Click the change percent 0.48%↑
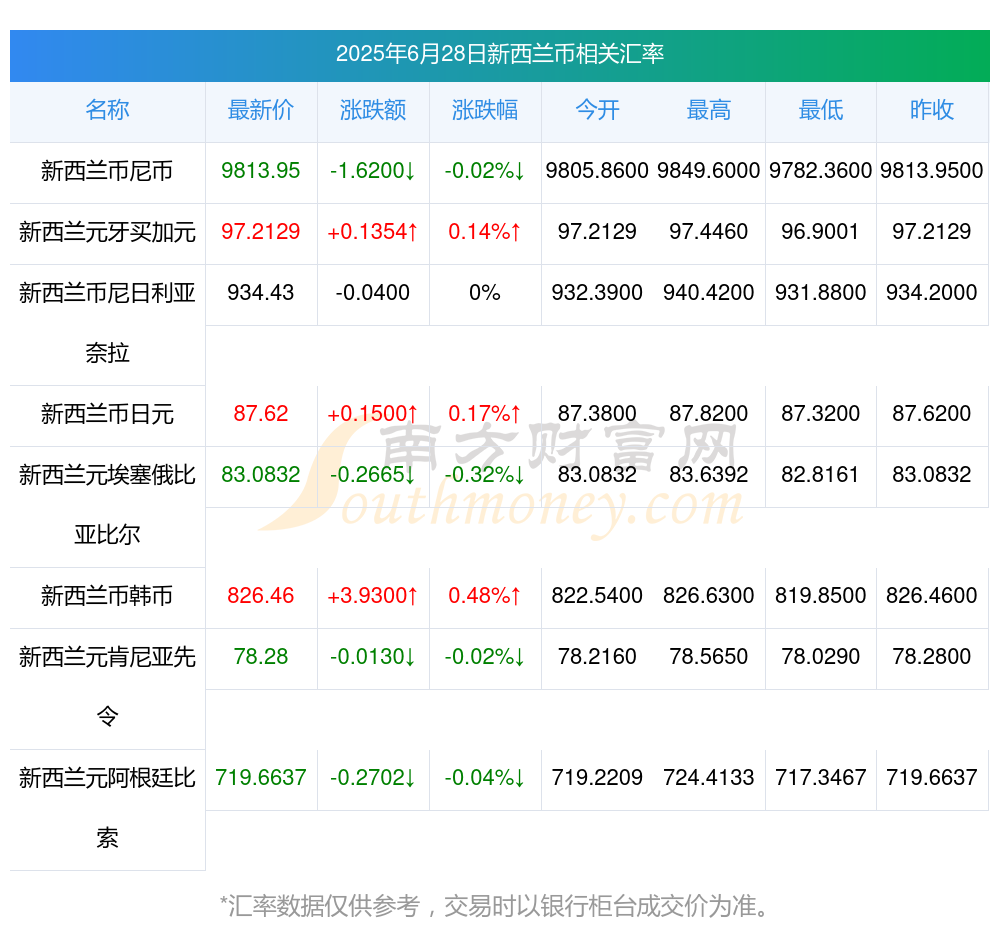The height and width of the screenshot is (937, 1000). point(485,596)
